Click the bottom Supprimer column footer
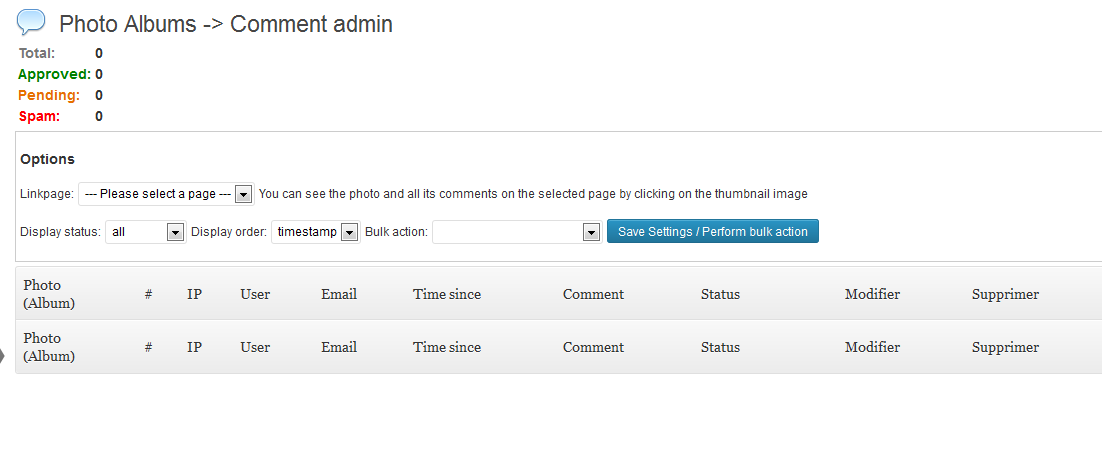Screen dimensions: 1102x450 tap(1005, 347)
